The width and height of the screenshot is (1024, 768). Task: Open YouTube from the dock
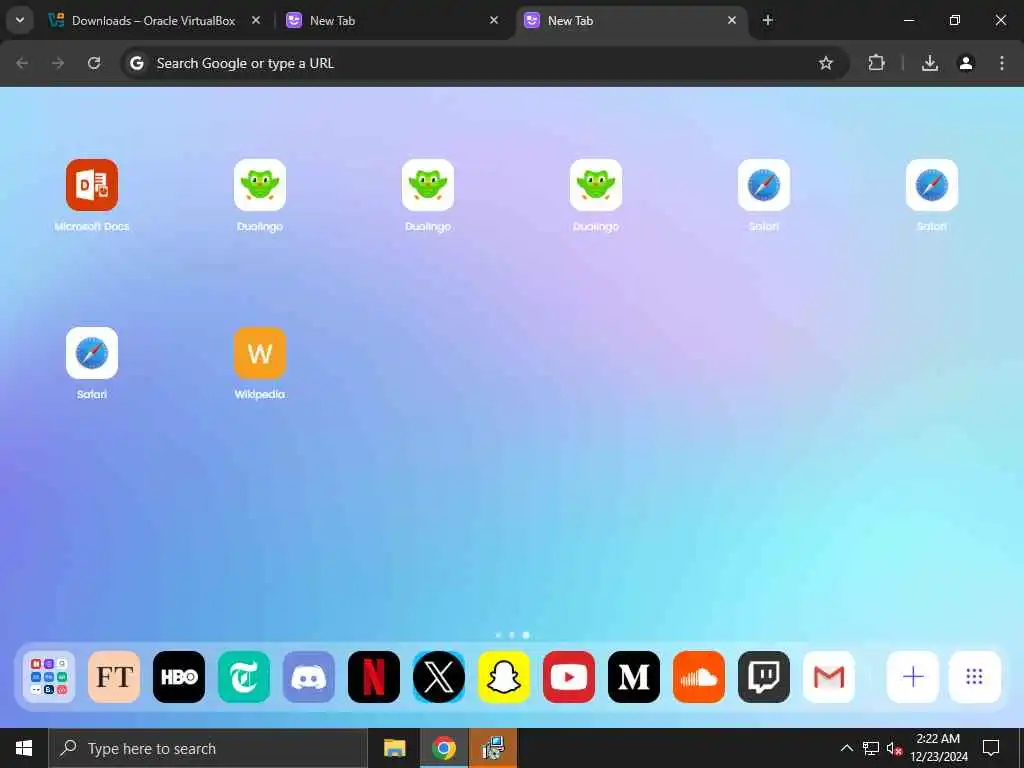tap(569, 677)
